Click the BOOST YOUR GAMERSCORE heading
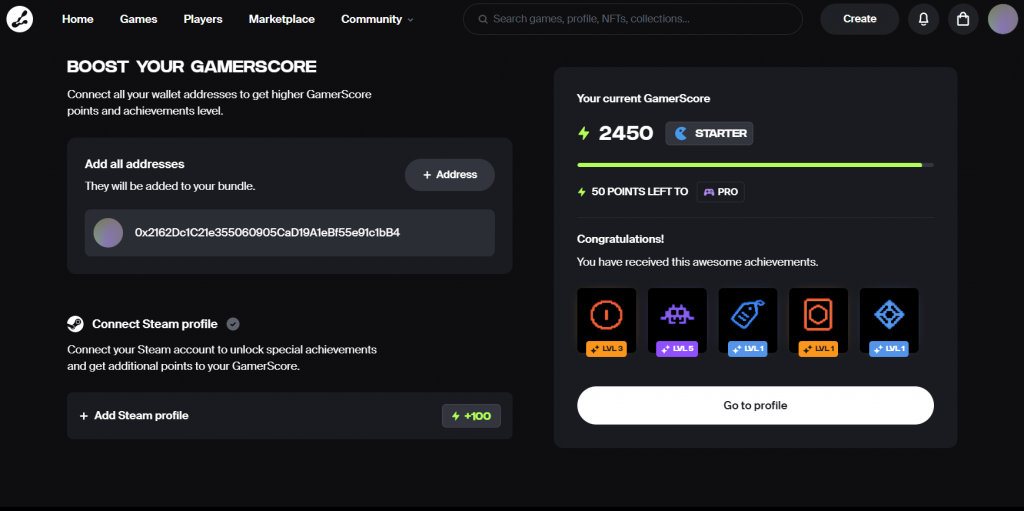 point(192,67)
